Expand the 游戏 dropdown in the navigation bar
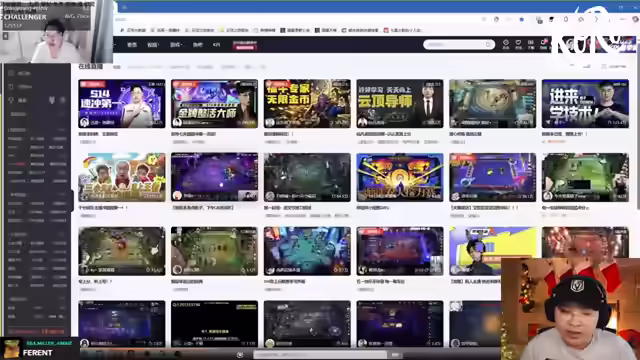Image resolution: width=640 pixels, height=360 pixels. 176,44
